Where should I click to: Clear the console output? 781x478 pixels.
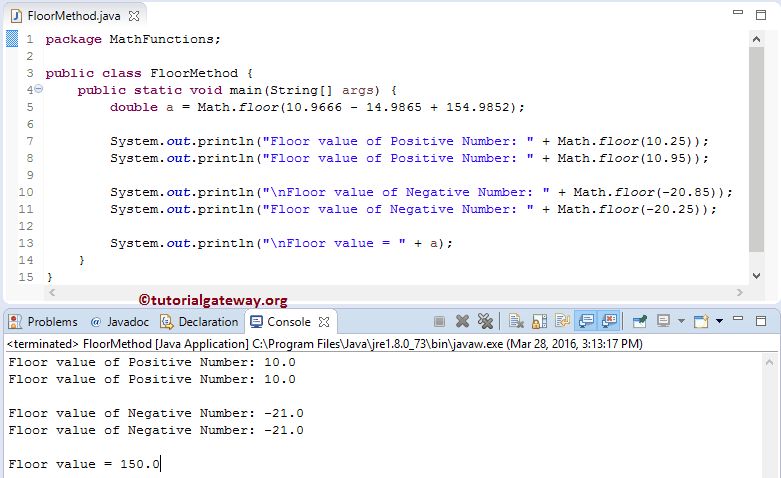tap(516, 322)
